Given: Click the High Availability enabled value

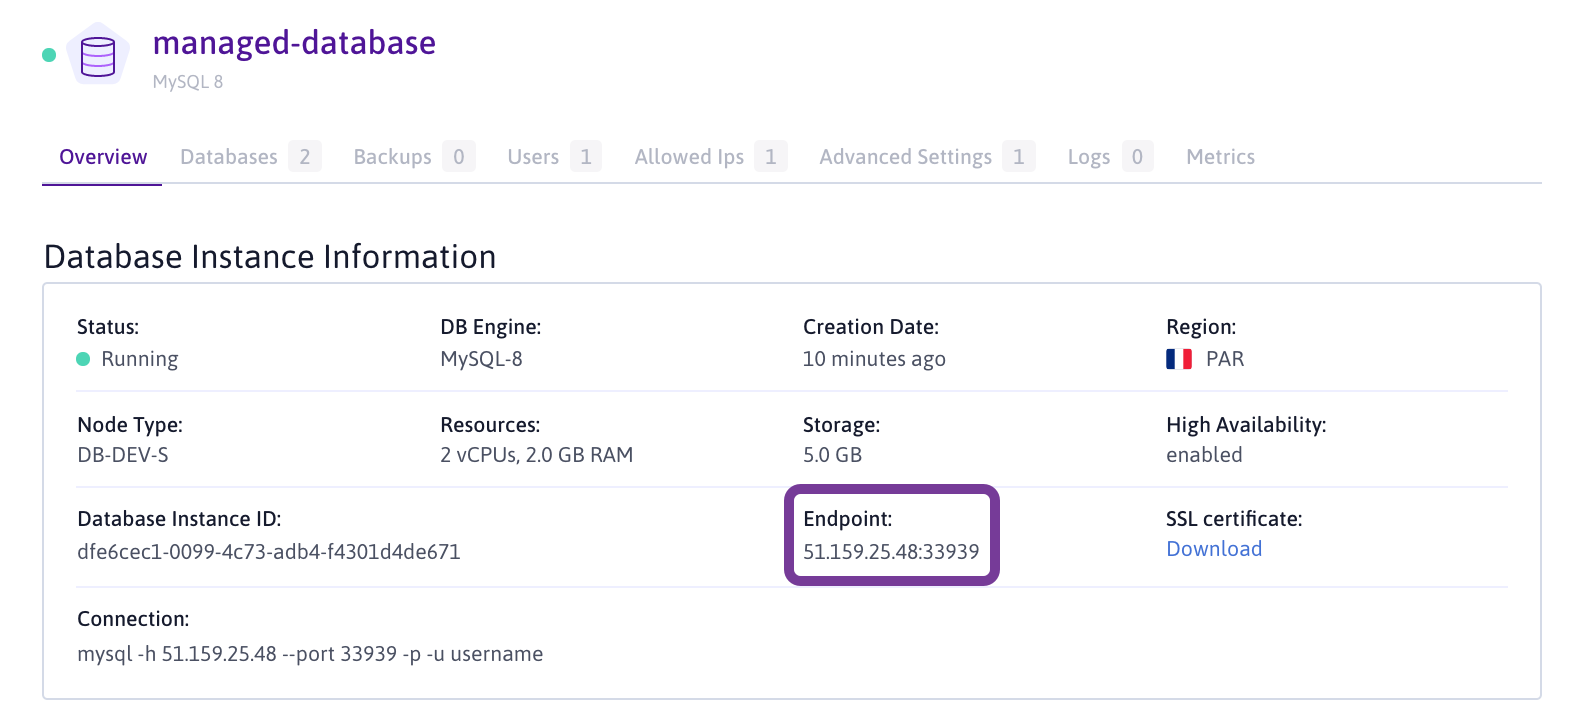Looking at the screenshot, I should point(1204,455).
